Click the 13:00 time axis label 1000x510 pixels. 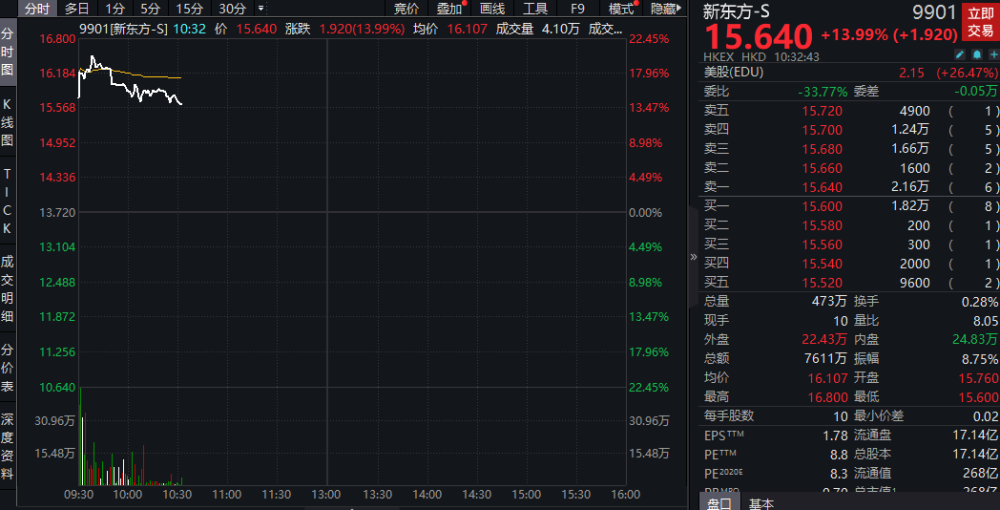point(327,495)
